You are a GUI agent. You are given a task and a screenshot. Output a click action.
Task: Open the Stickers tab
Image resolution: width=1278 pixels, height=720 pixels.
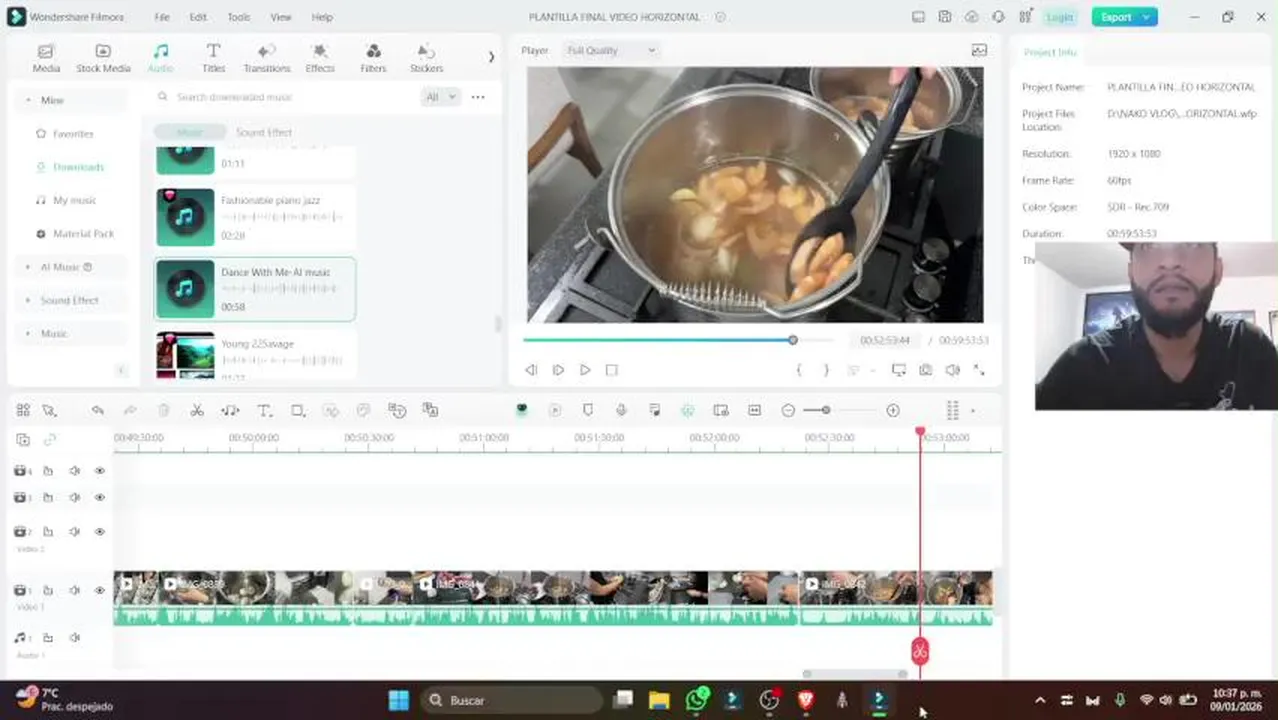(x=426, y=58)
